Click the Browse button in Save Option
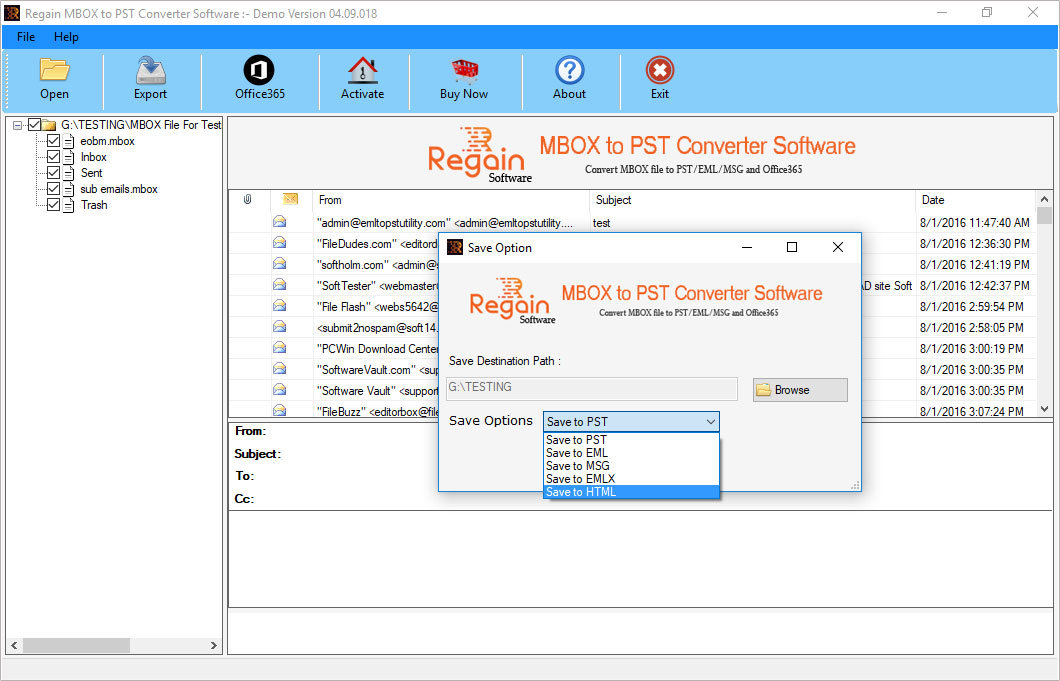The image size is (1060, 681). 800,390
